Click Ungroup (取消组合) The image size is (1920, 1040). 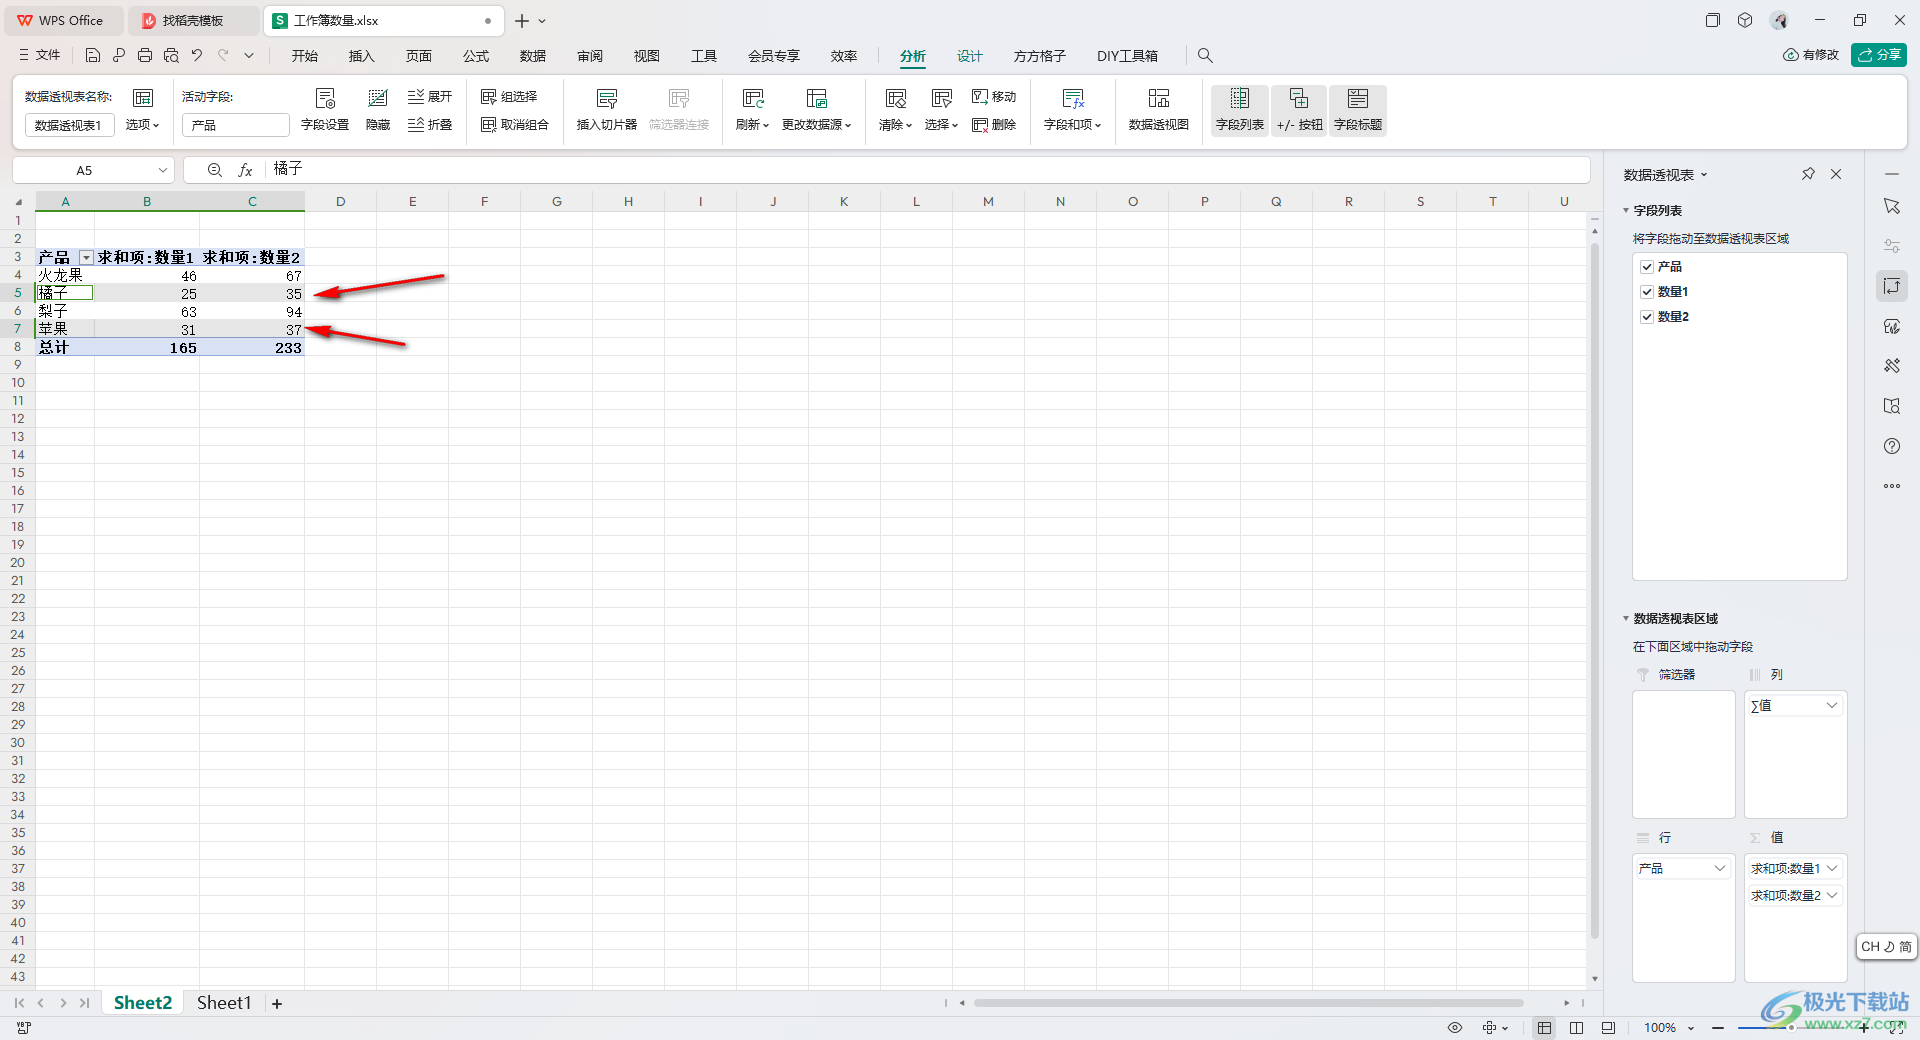click(515, 125)
